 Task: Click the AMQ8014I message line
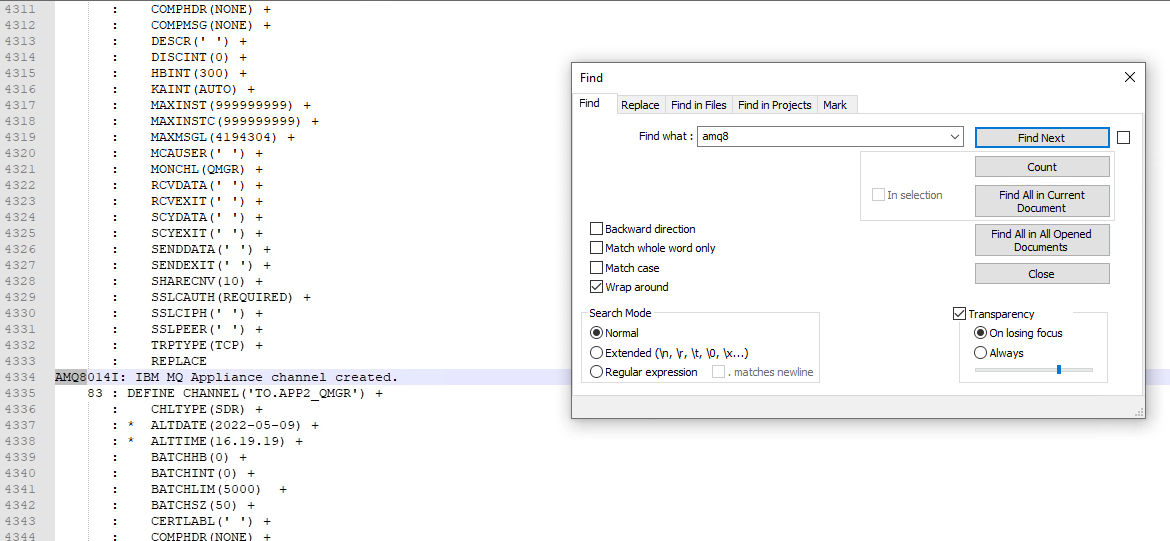coord(226,377)
